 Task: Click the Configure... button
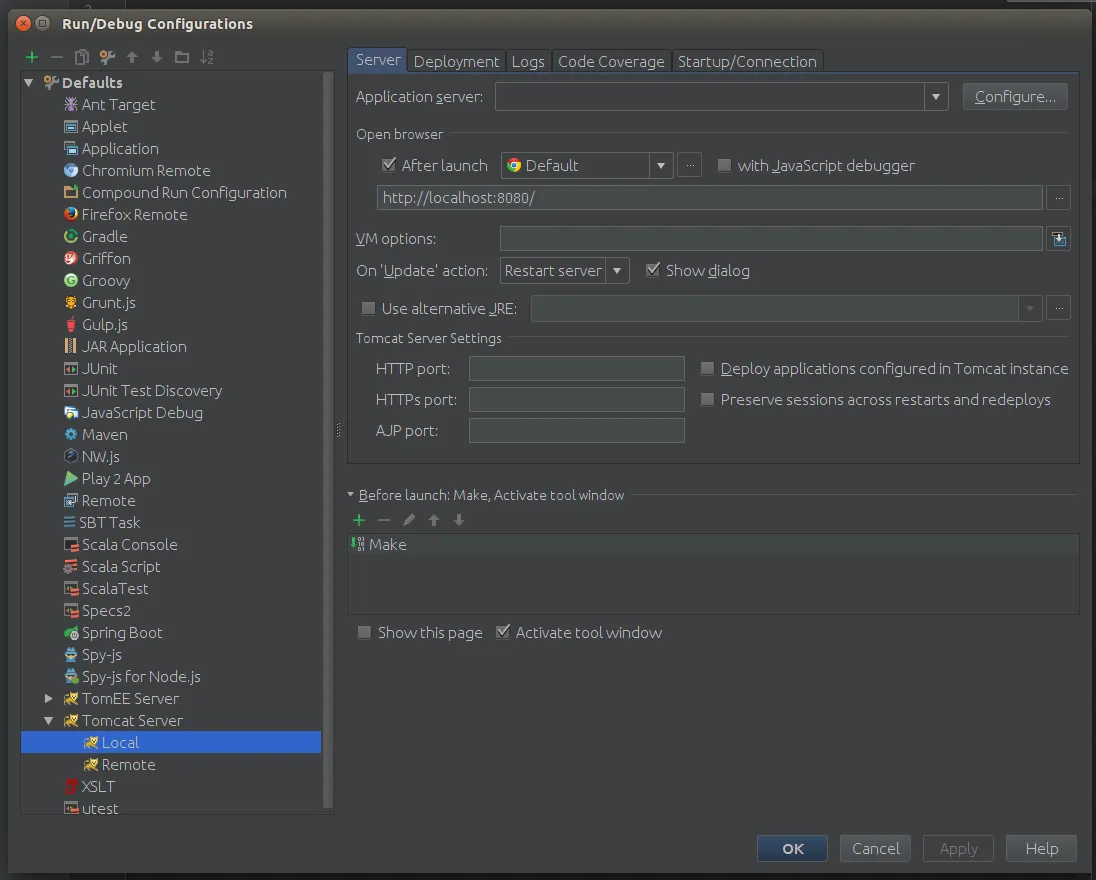(1015, 96)
